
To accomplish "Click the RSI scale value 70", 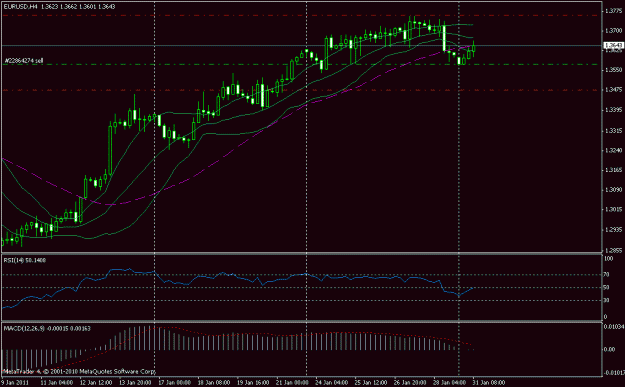I will [607, 275].
